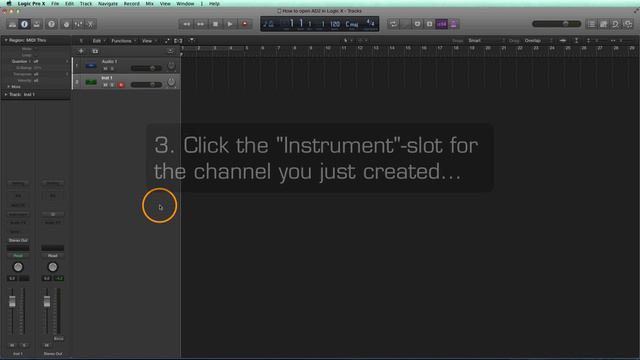Click the Inst 1 track pan knob

tap(171, 82)
